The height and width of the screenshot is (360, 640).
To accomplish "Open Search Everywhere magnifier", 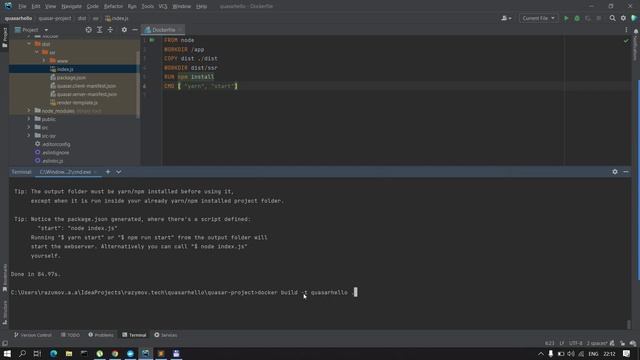I will (x=613, y=18).
